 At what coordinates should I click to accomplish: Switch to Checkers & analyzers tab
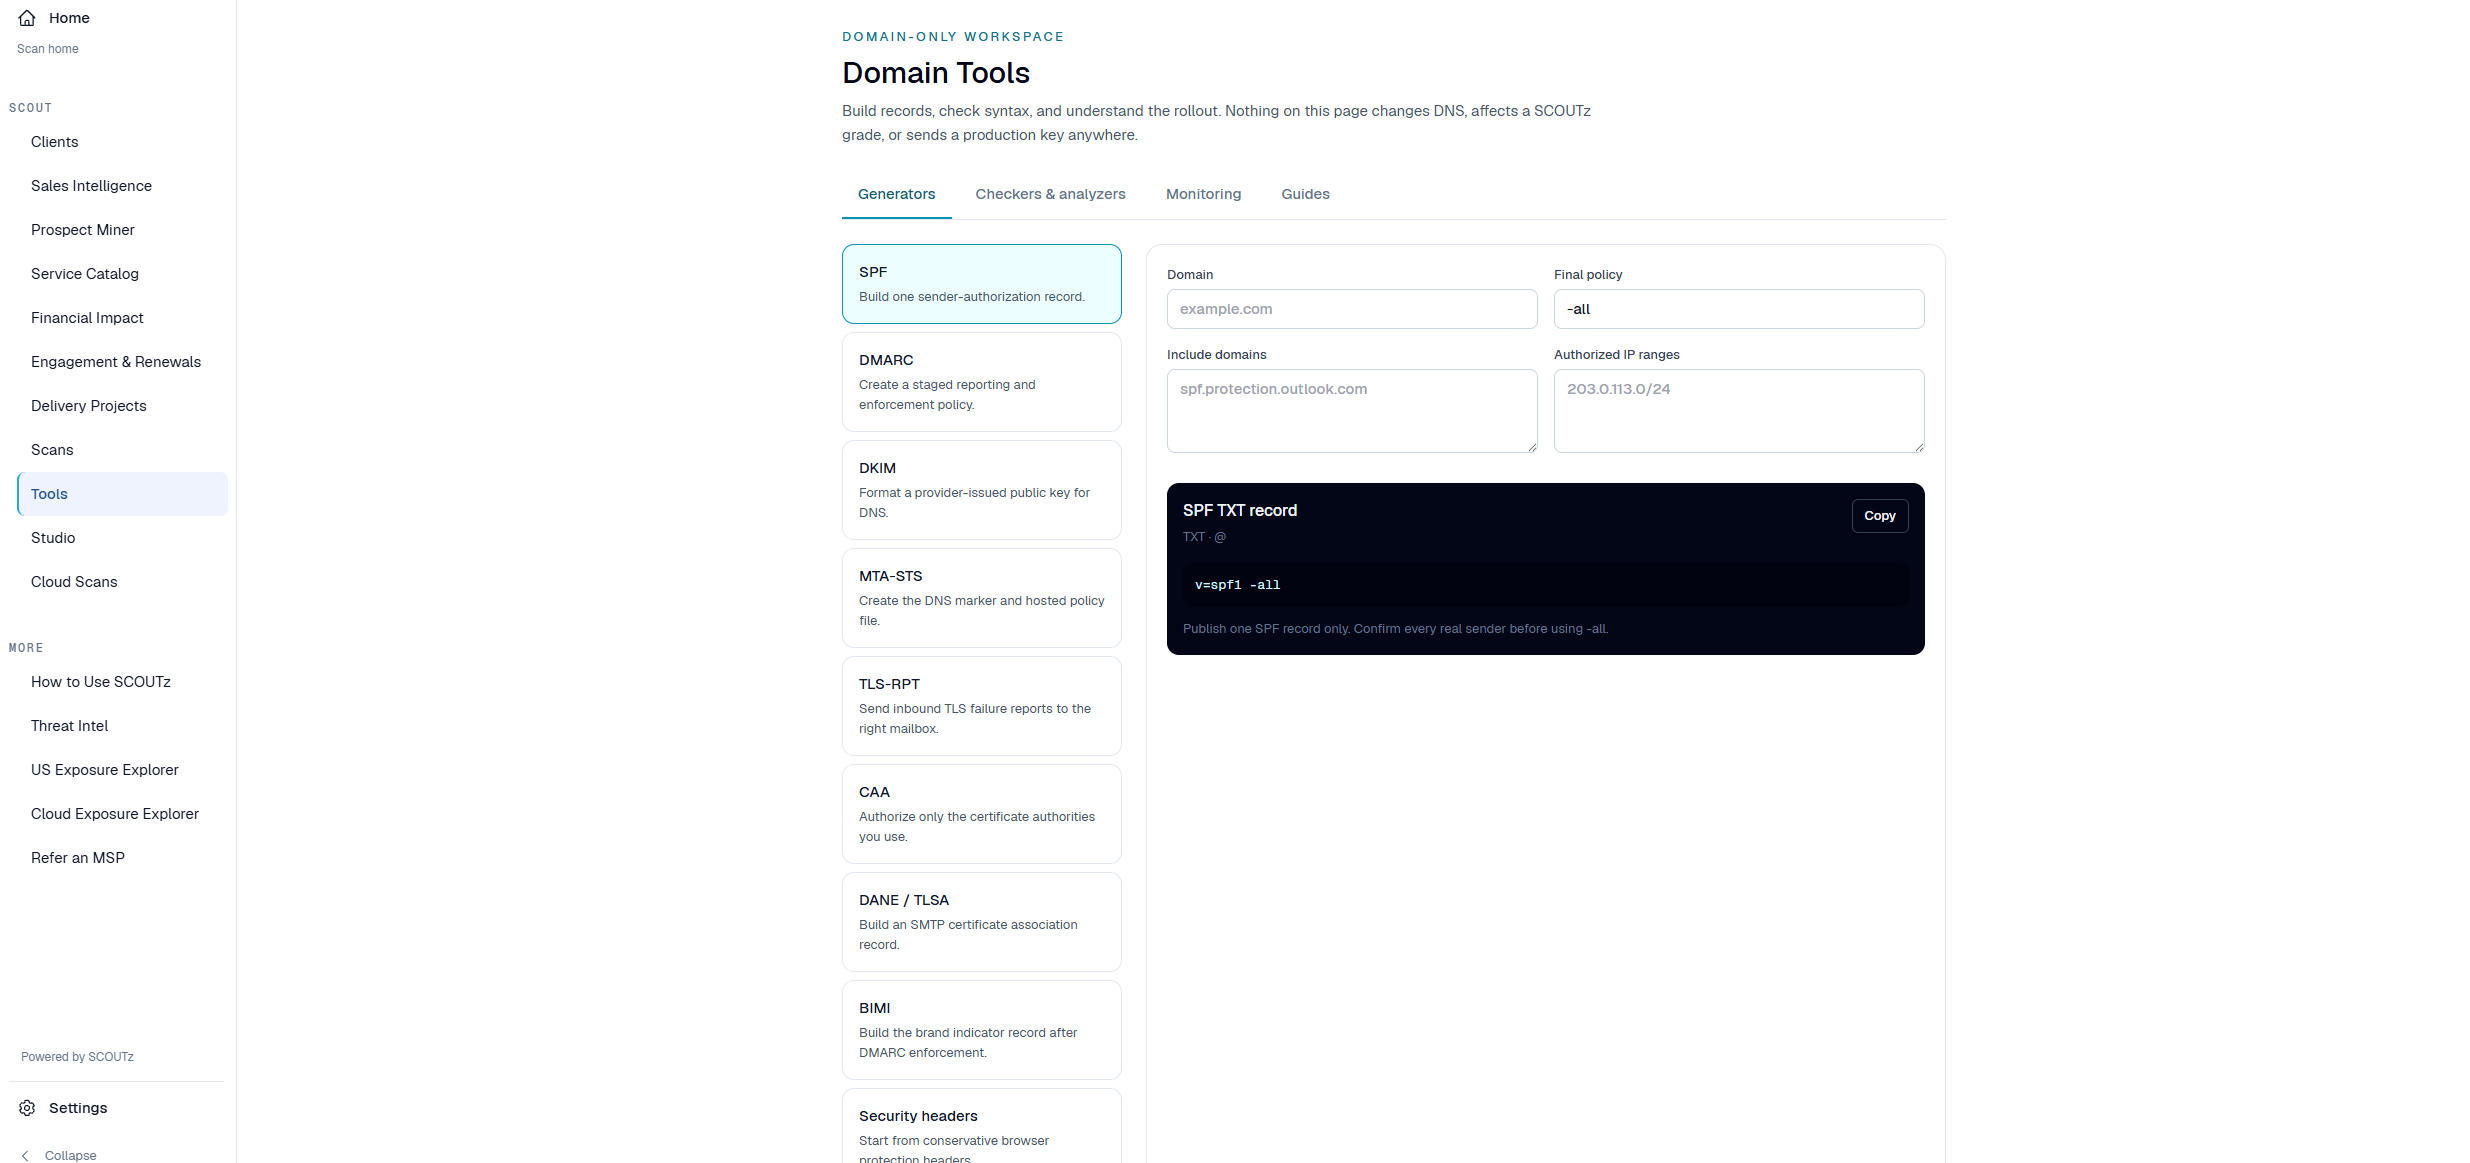tap(1050, 194)
